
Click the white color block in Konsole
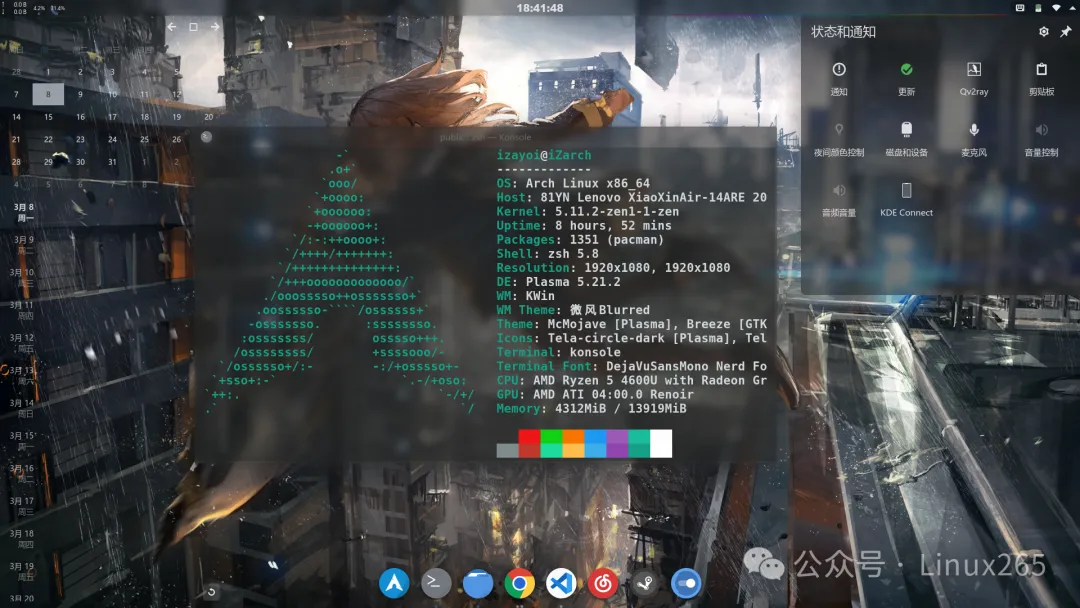[x=661, y=443]
